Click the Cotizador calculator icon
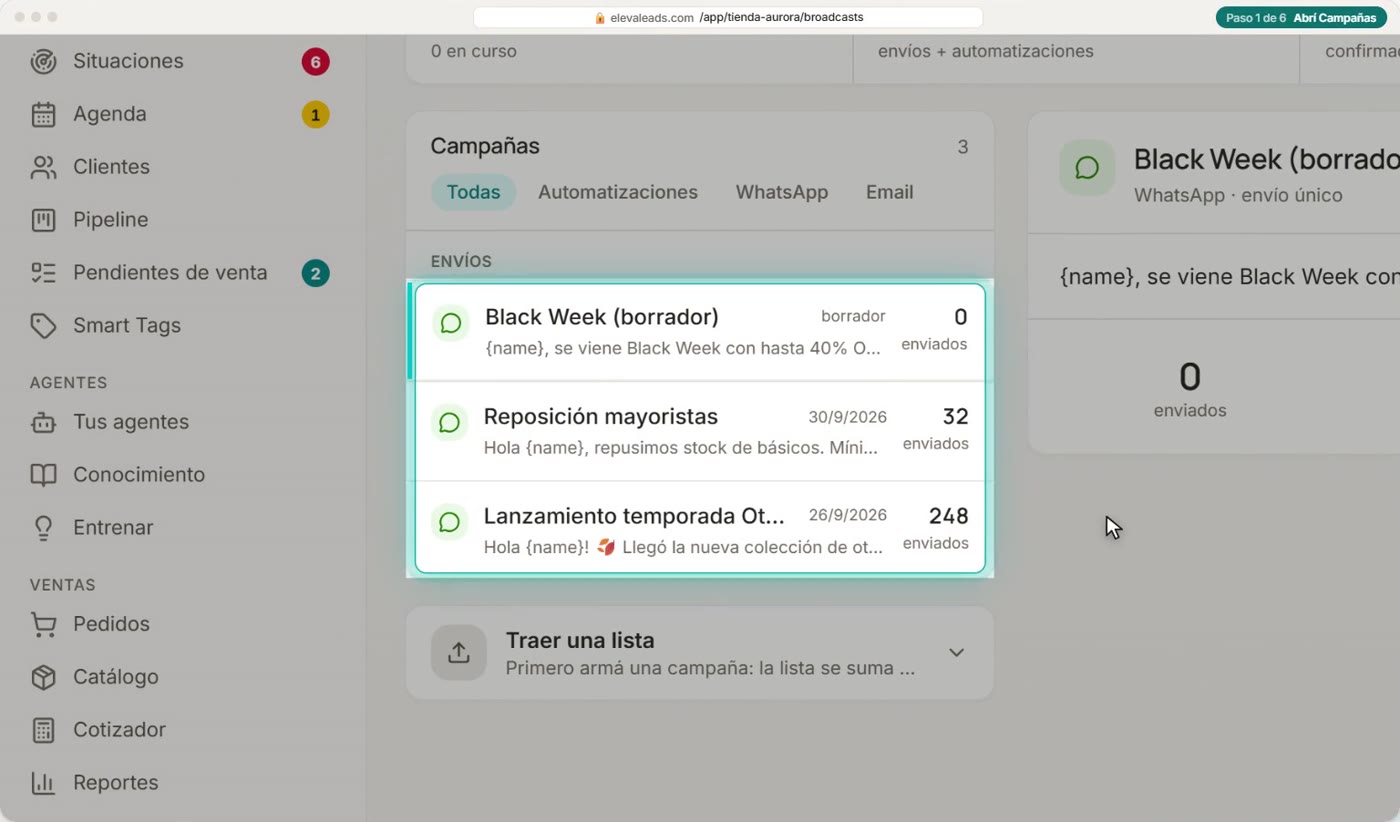The image size is (1400, 822). 43,730
